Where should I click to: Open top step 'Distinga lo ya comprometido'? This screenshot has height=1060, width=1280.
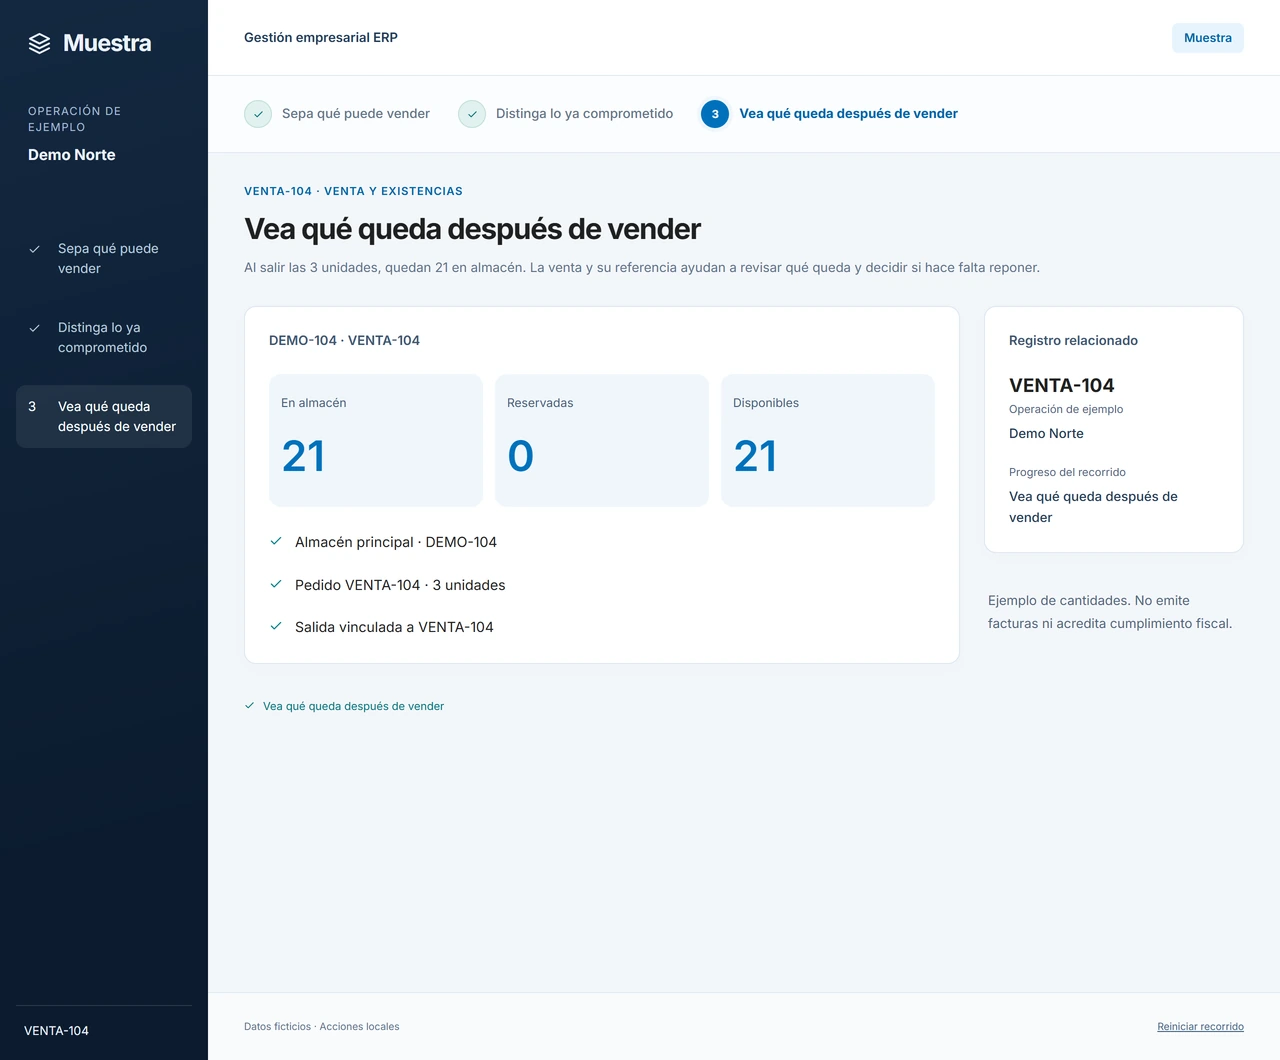pos(566,114)
